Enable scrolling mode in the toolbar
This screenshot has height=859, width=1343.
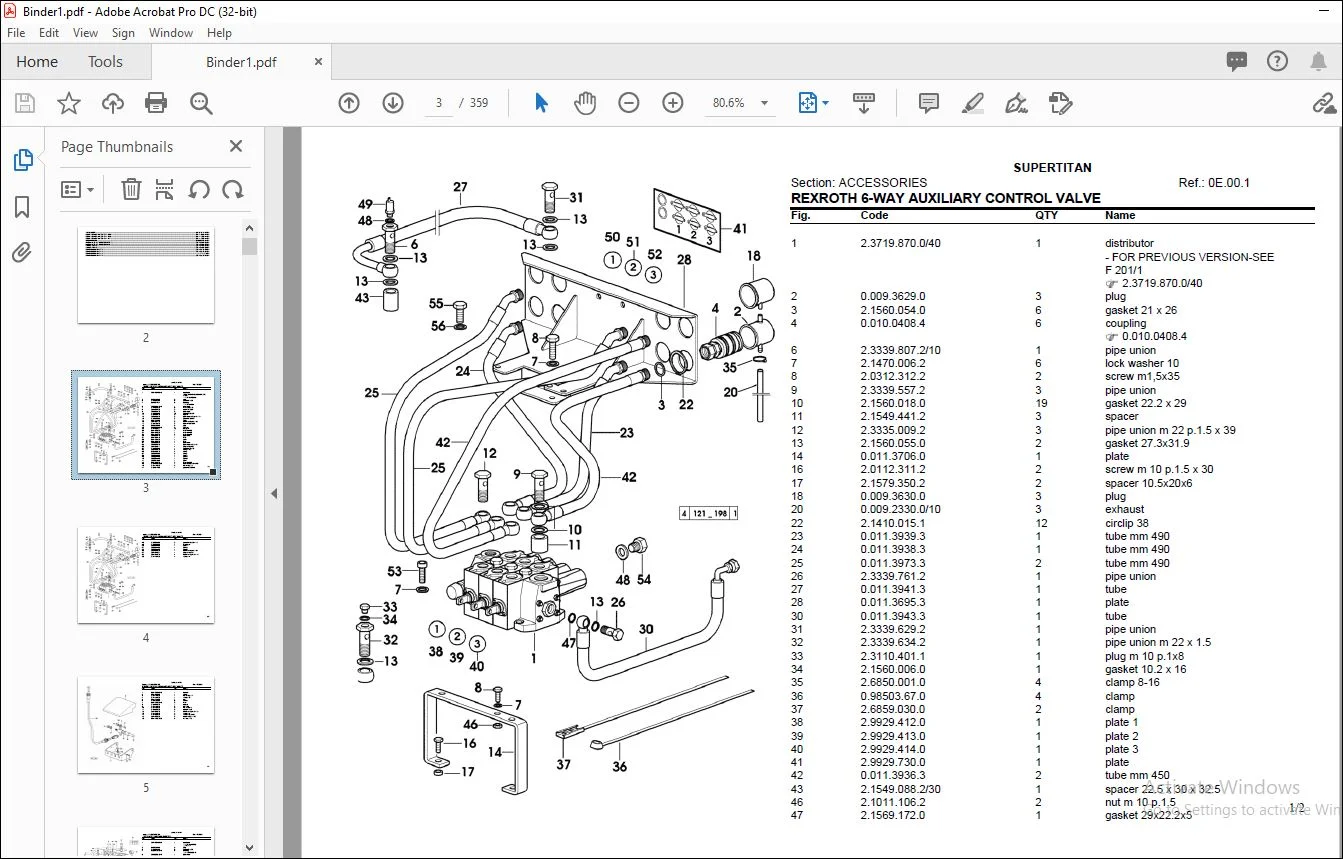pyautogui.click(x=864, y=103)
